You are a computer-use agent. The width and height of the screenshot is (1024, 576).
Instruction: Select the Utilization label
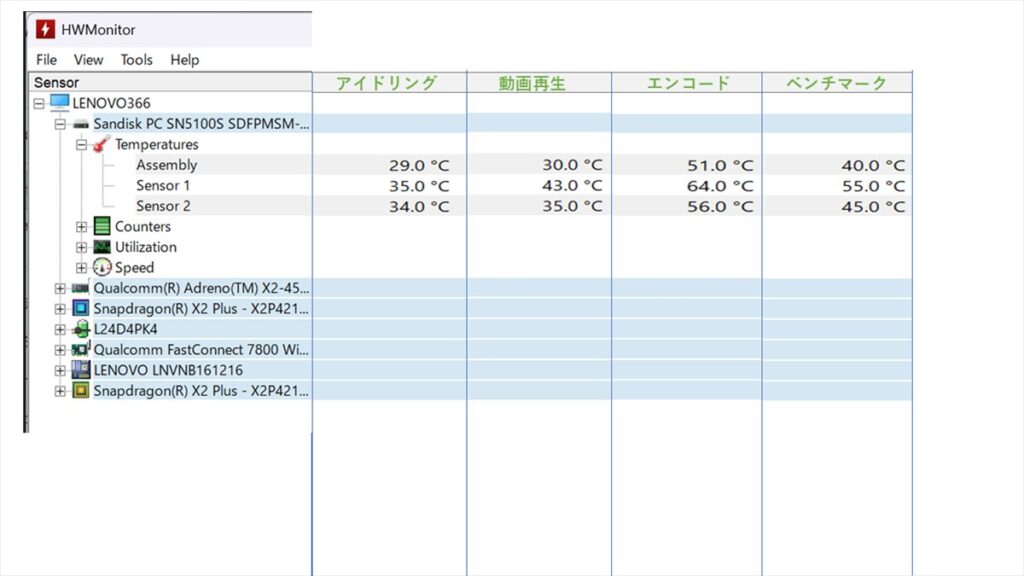[x=146, y=247]
